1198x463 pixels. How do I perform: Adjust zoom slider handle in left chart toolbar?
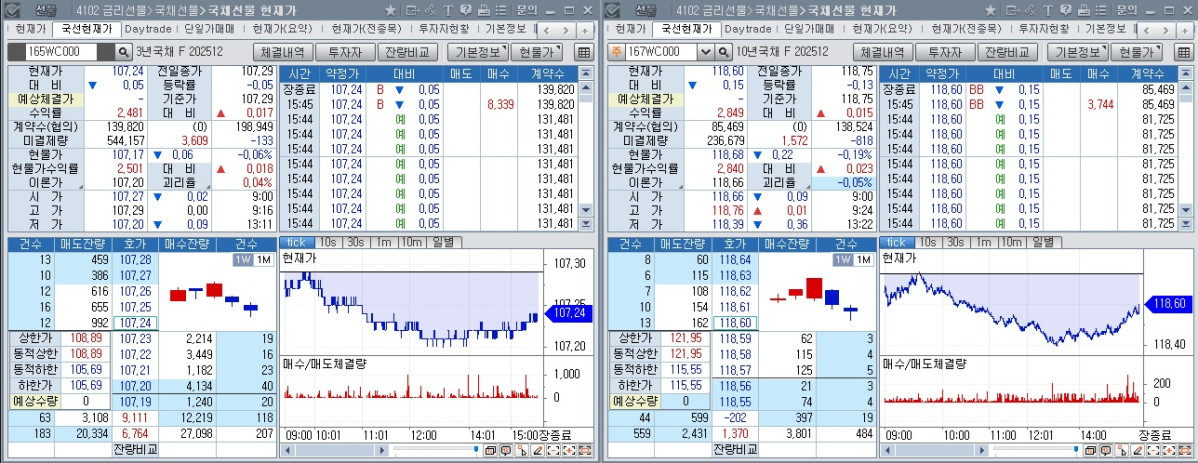tap(476, 449)
